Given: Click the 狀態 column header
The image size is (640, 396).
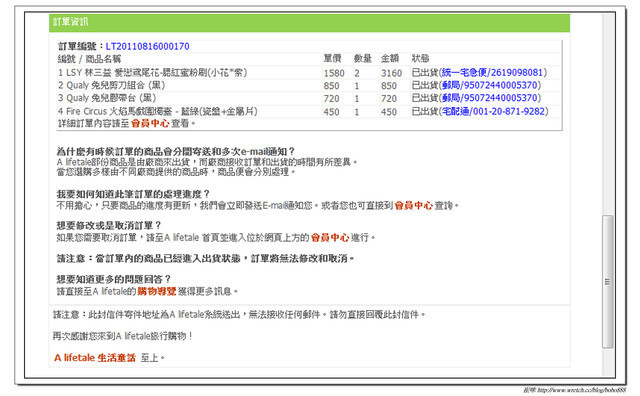Looking at the screenshot, I should coord(420,59).
